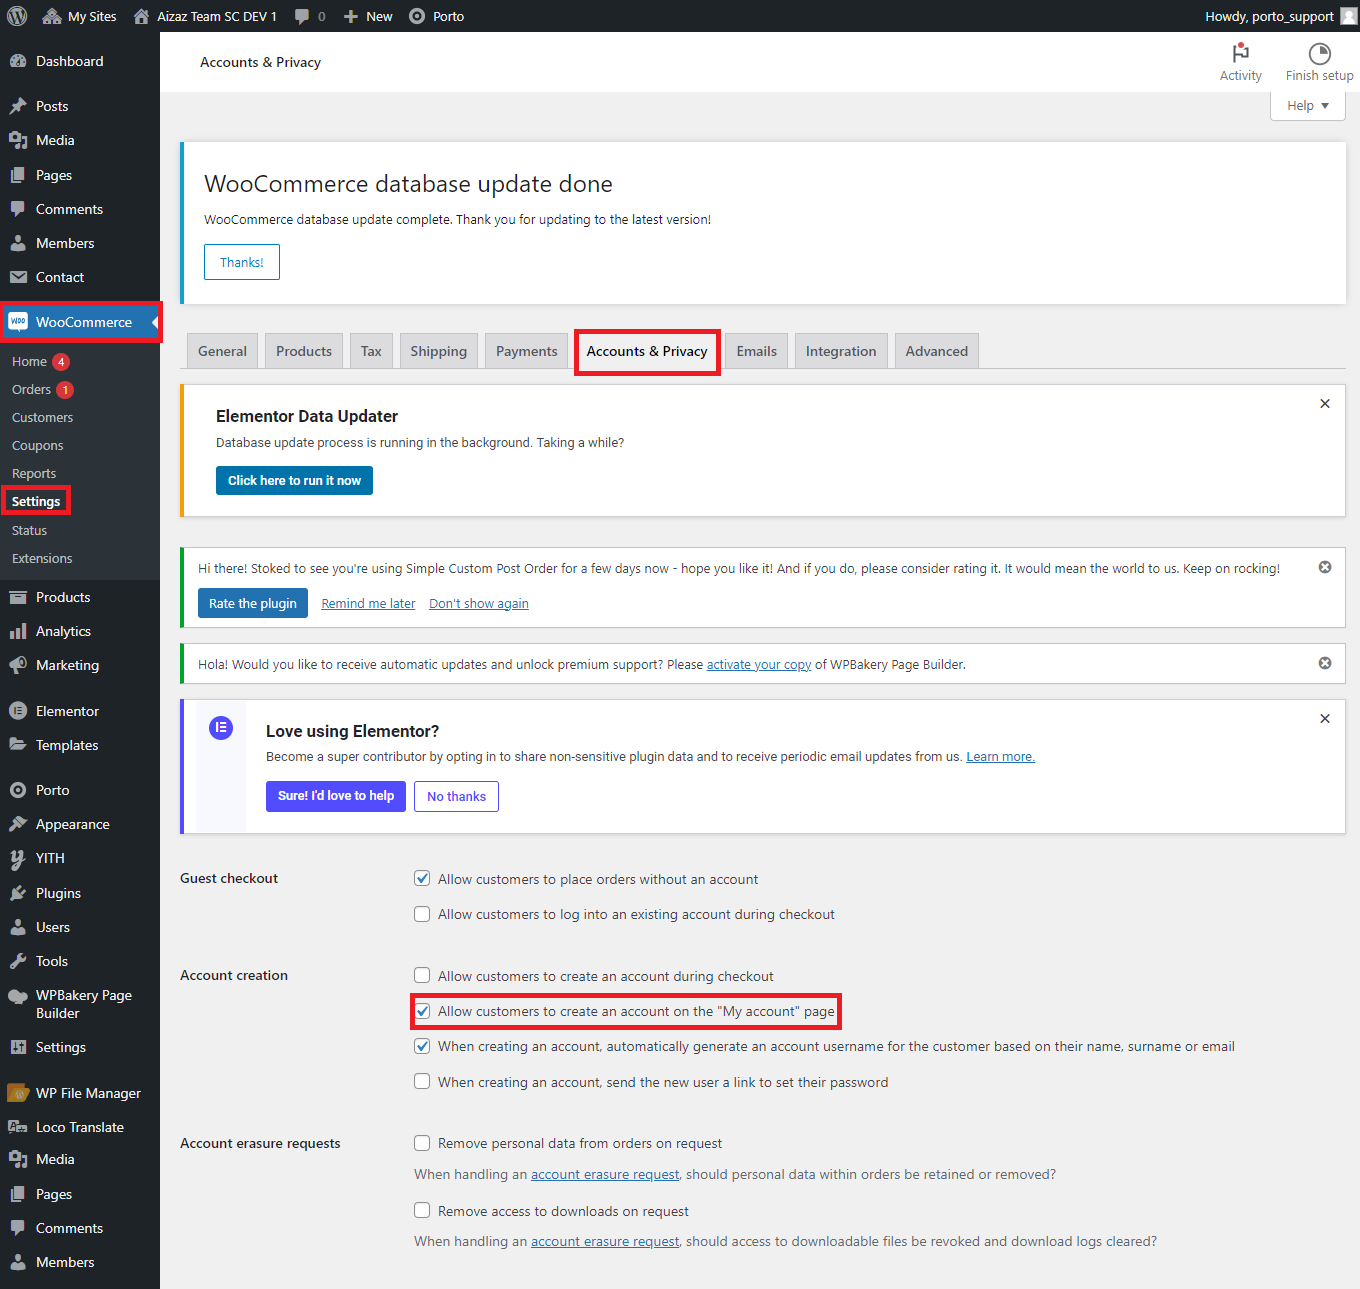This screenshot has width=1360, height=1289.
Task: Toggle create account on My account page checkbox
Action: pyautogui.click(x=422, y=1011)
